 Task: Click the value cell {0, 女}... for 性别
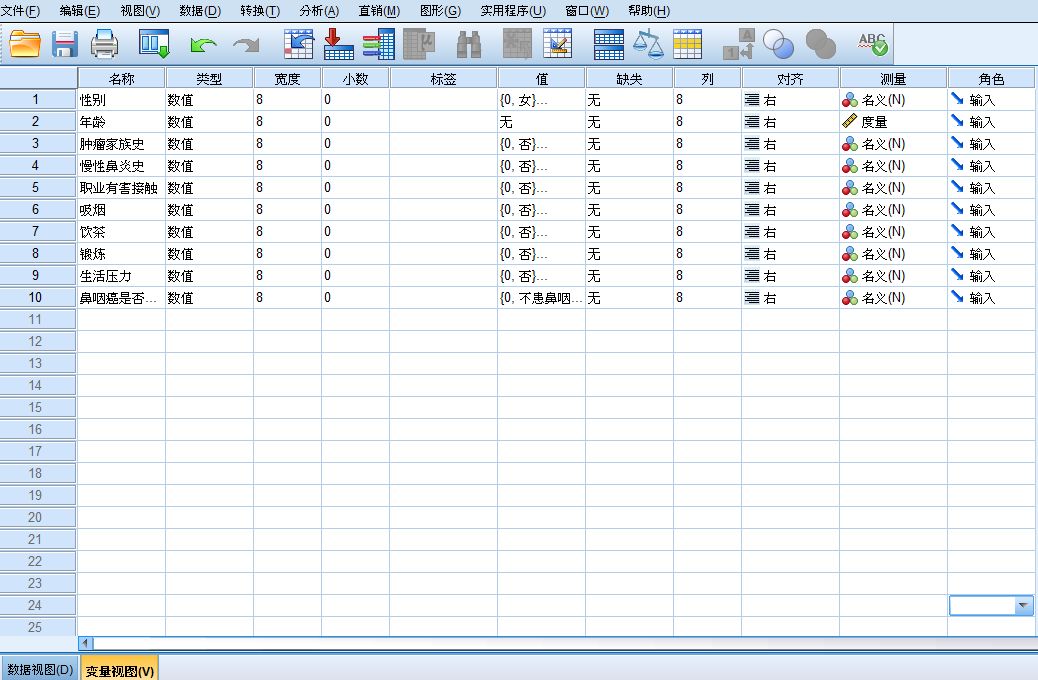[x=541, y=100]
